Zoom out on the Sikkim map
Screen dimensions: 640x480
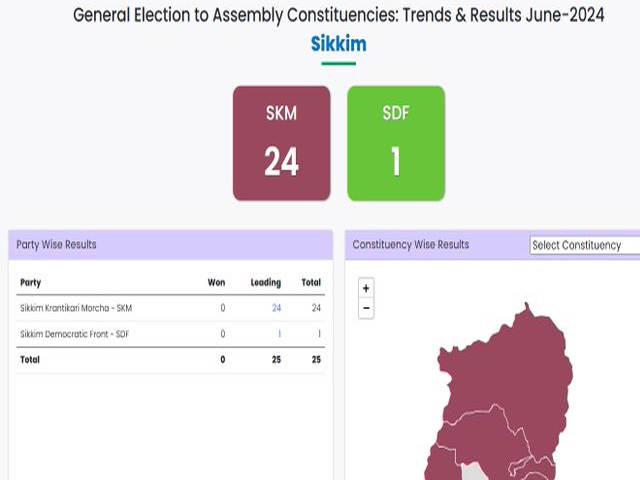click(x=366, y=308)
